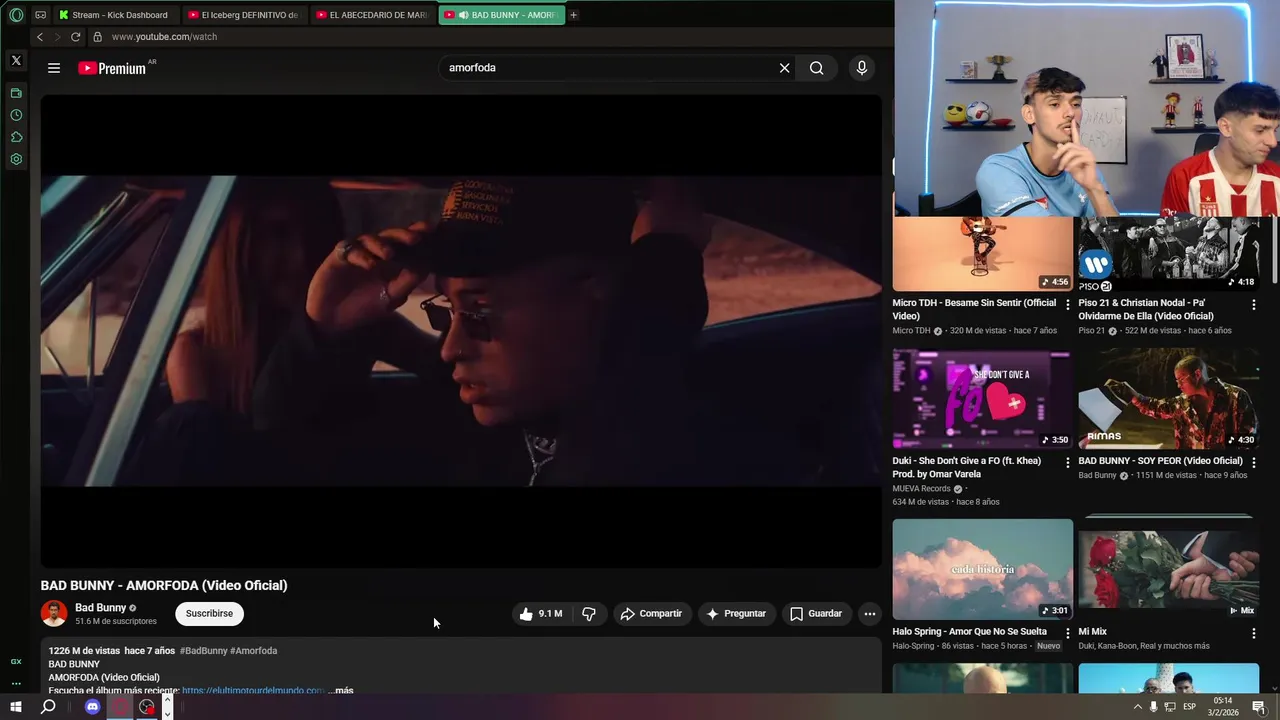
Task: Switch to the EL ABECEDARIO DE MARI tab
Action: (373, 15)
